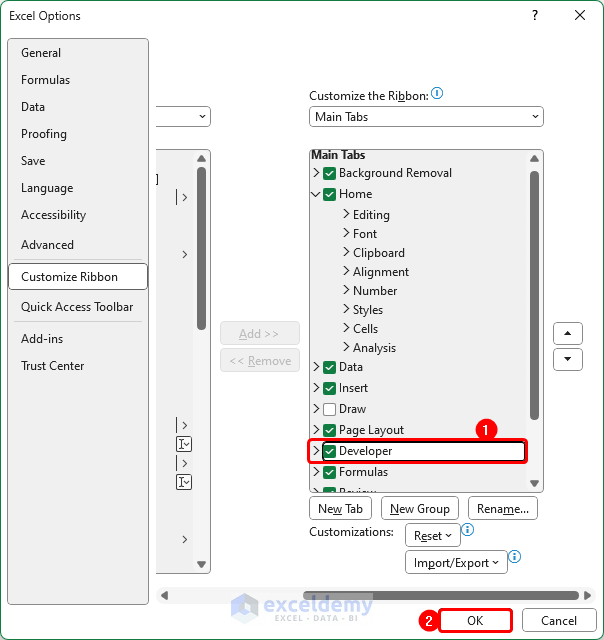
Task: Expand the Analysis group
Action: click(x=346, y=347)
